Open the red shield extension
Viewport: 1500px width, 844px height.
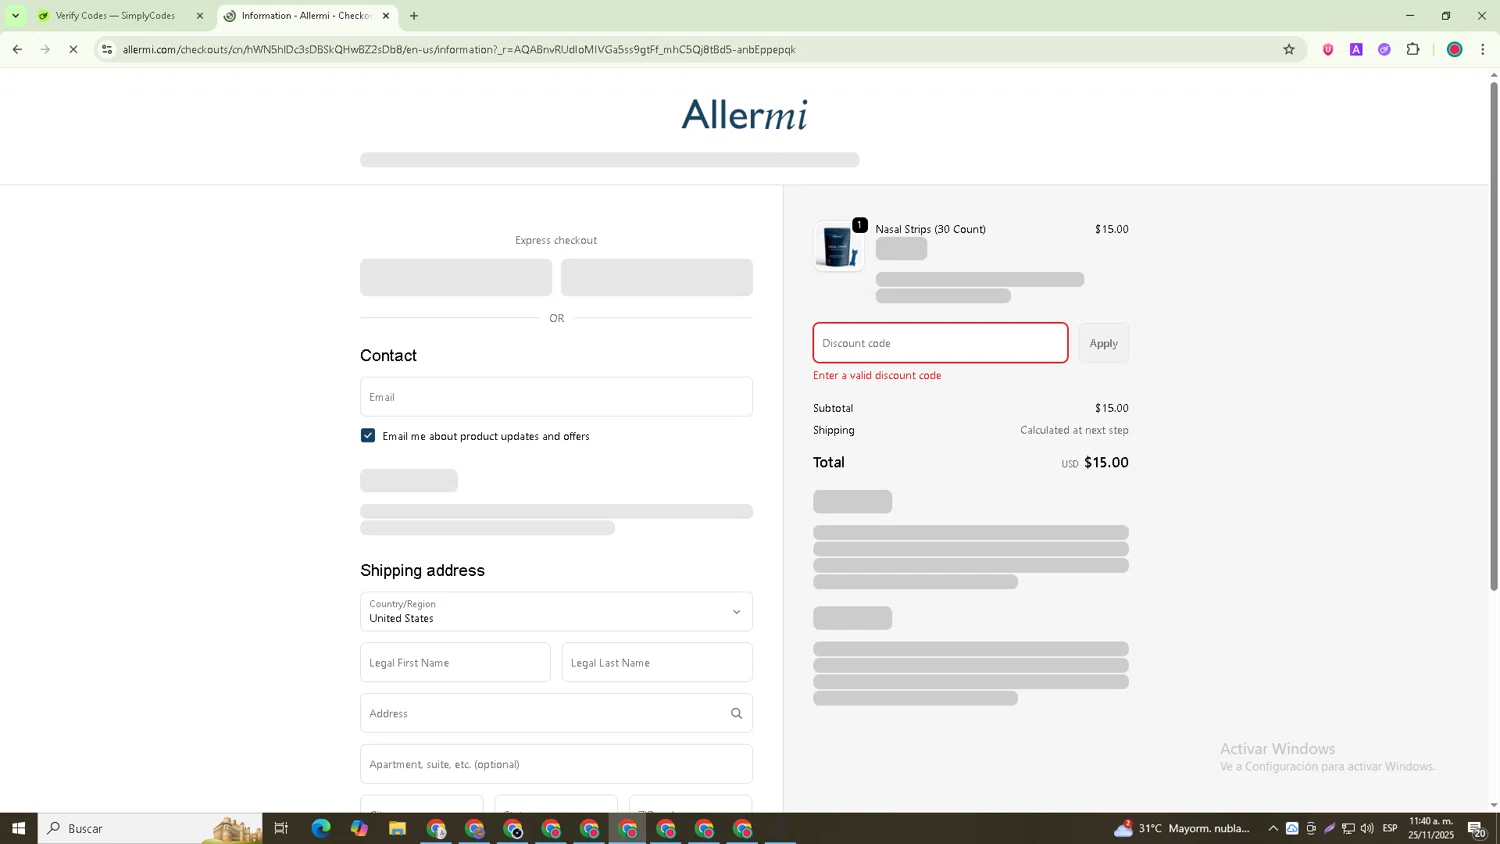pyautogui.click(x=1328, y=49)
